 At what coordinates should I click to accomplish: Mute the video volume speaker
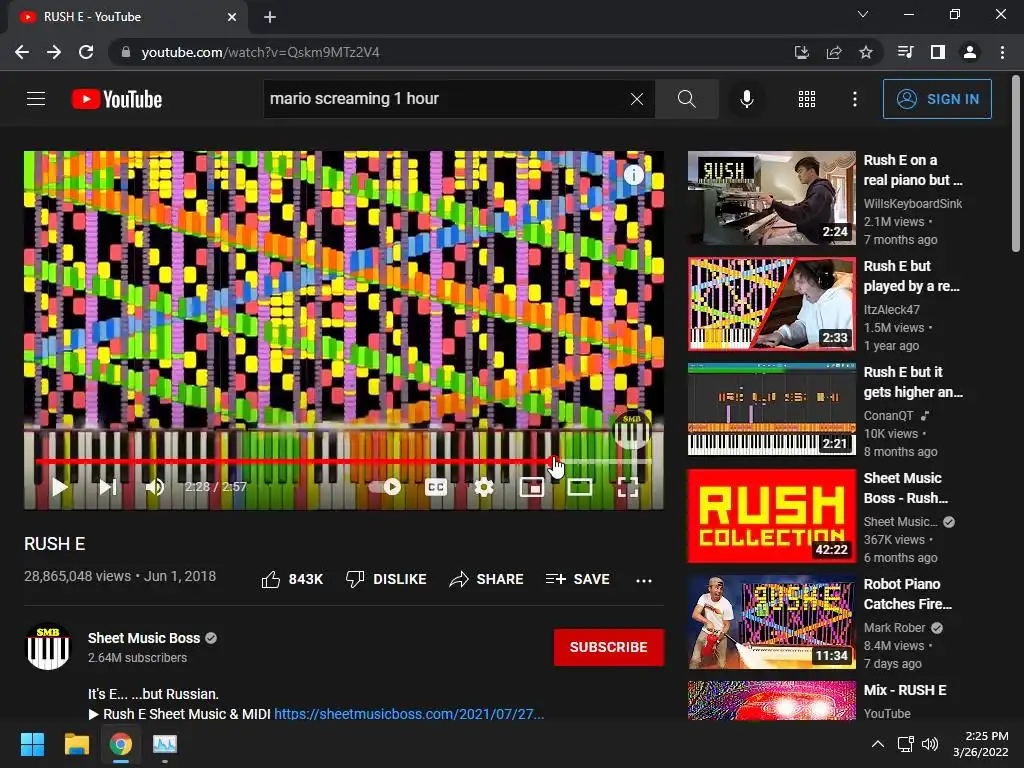tap(155, 487)
